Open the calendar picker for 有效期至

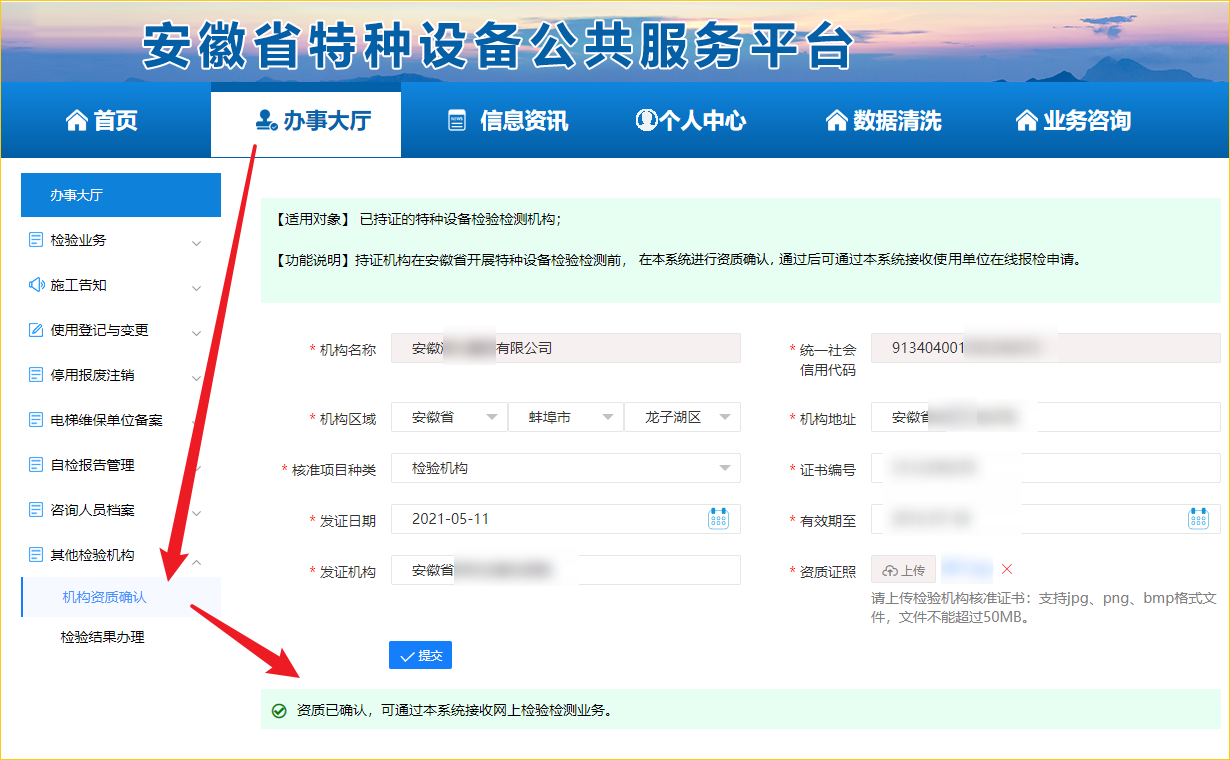tap(1198, 518)
